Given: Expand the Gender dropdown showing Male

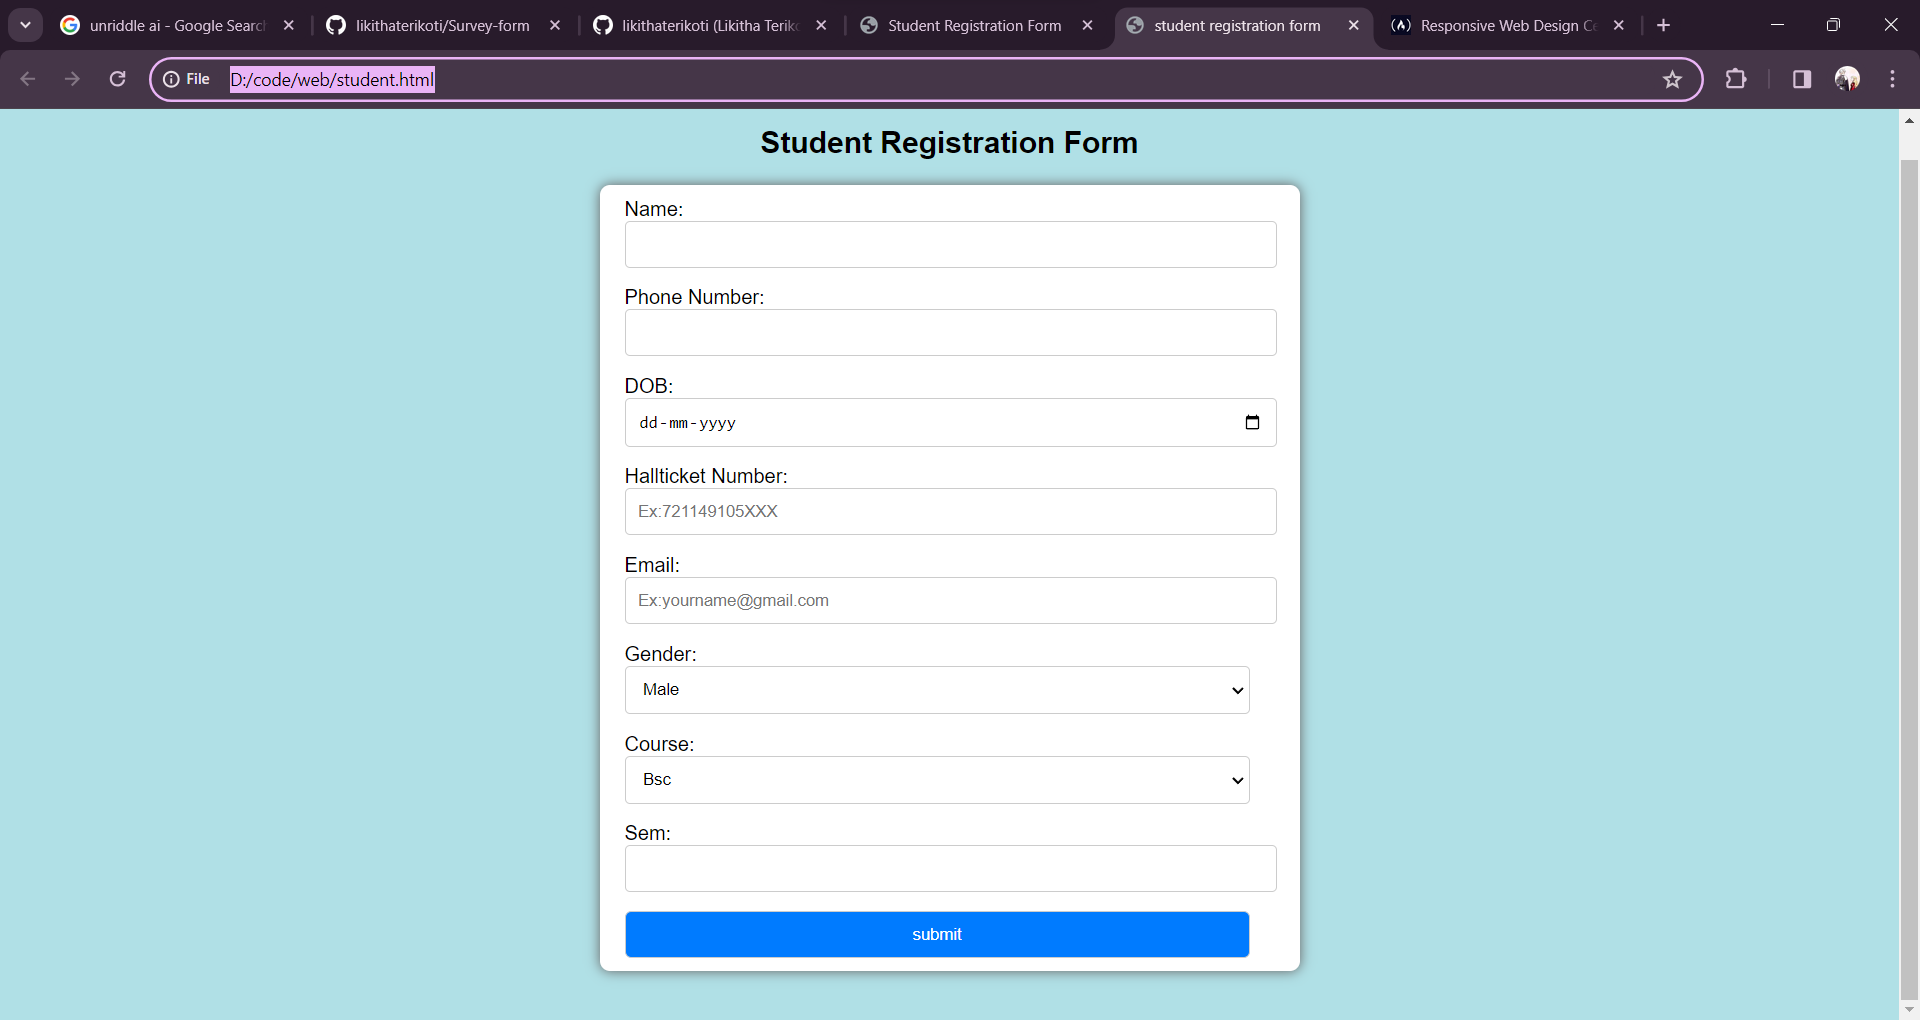Looking at the screenshot, I should point(937,690).
